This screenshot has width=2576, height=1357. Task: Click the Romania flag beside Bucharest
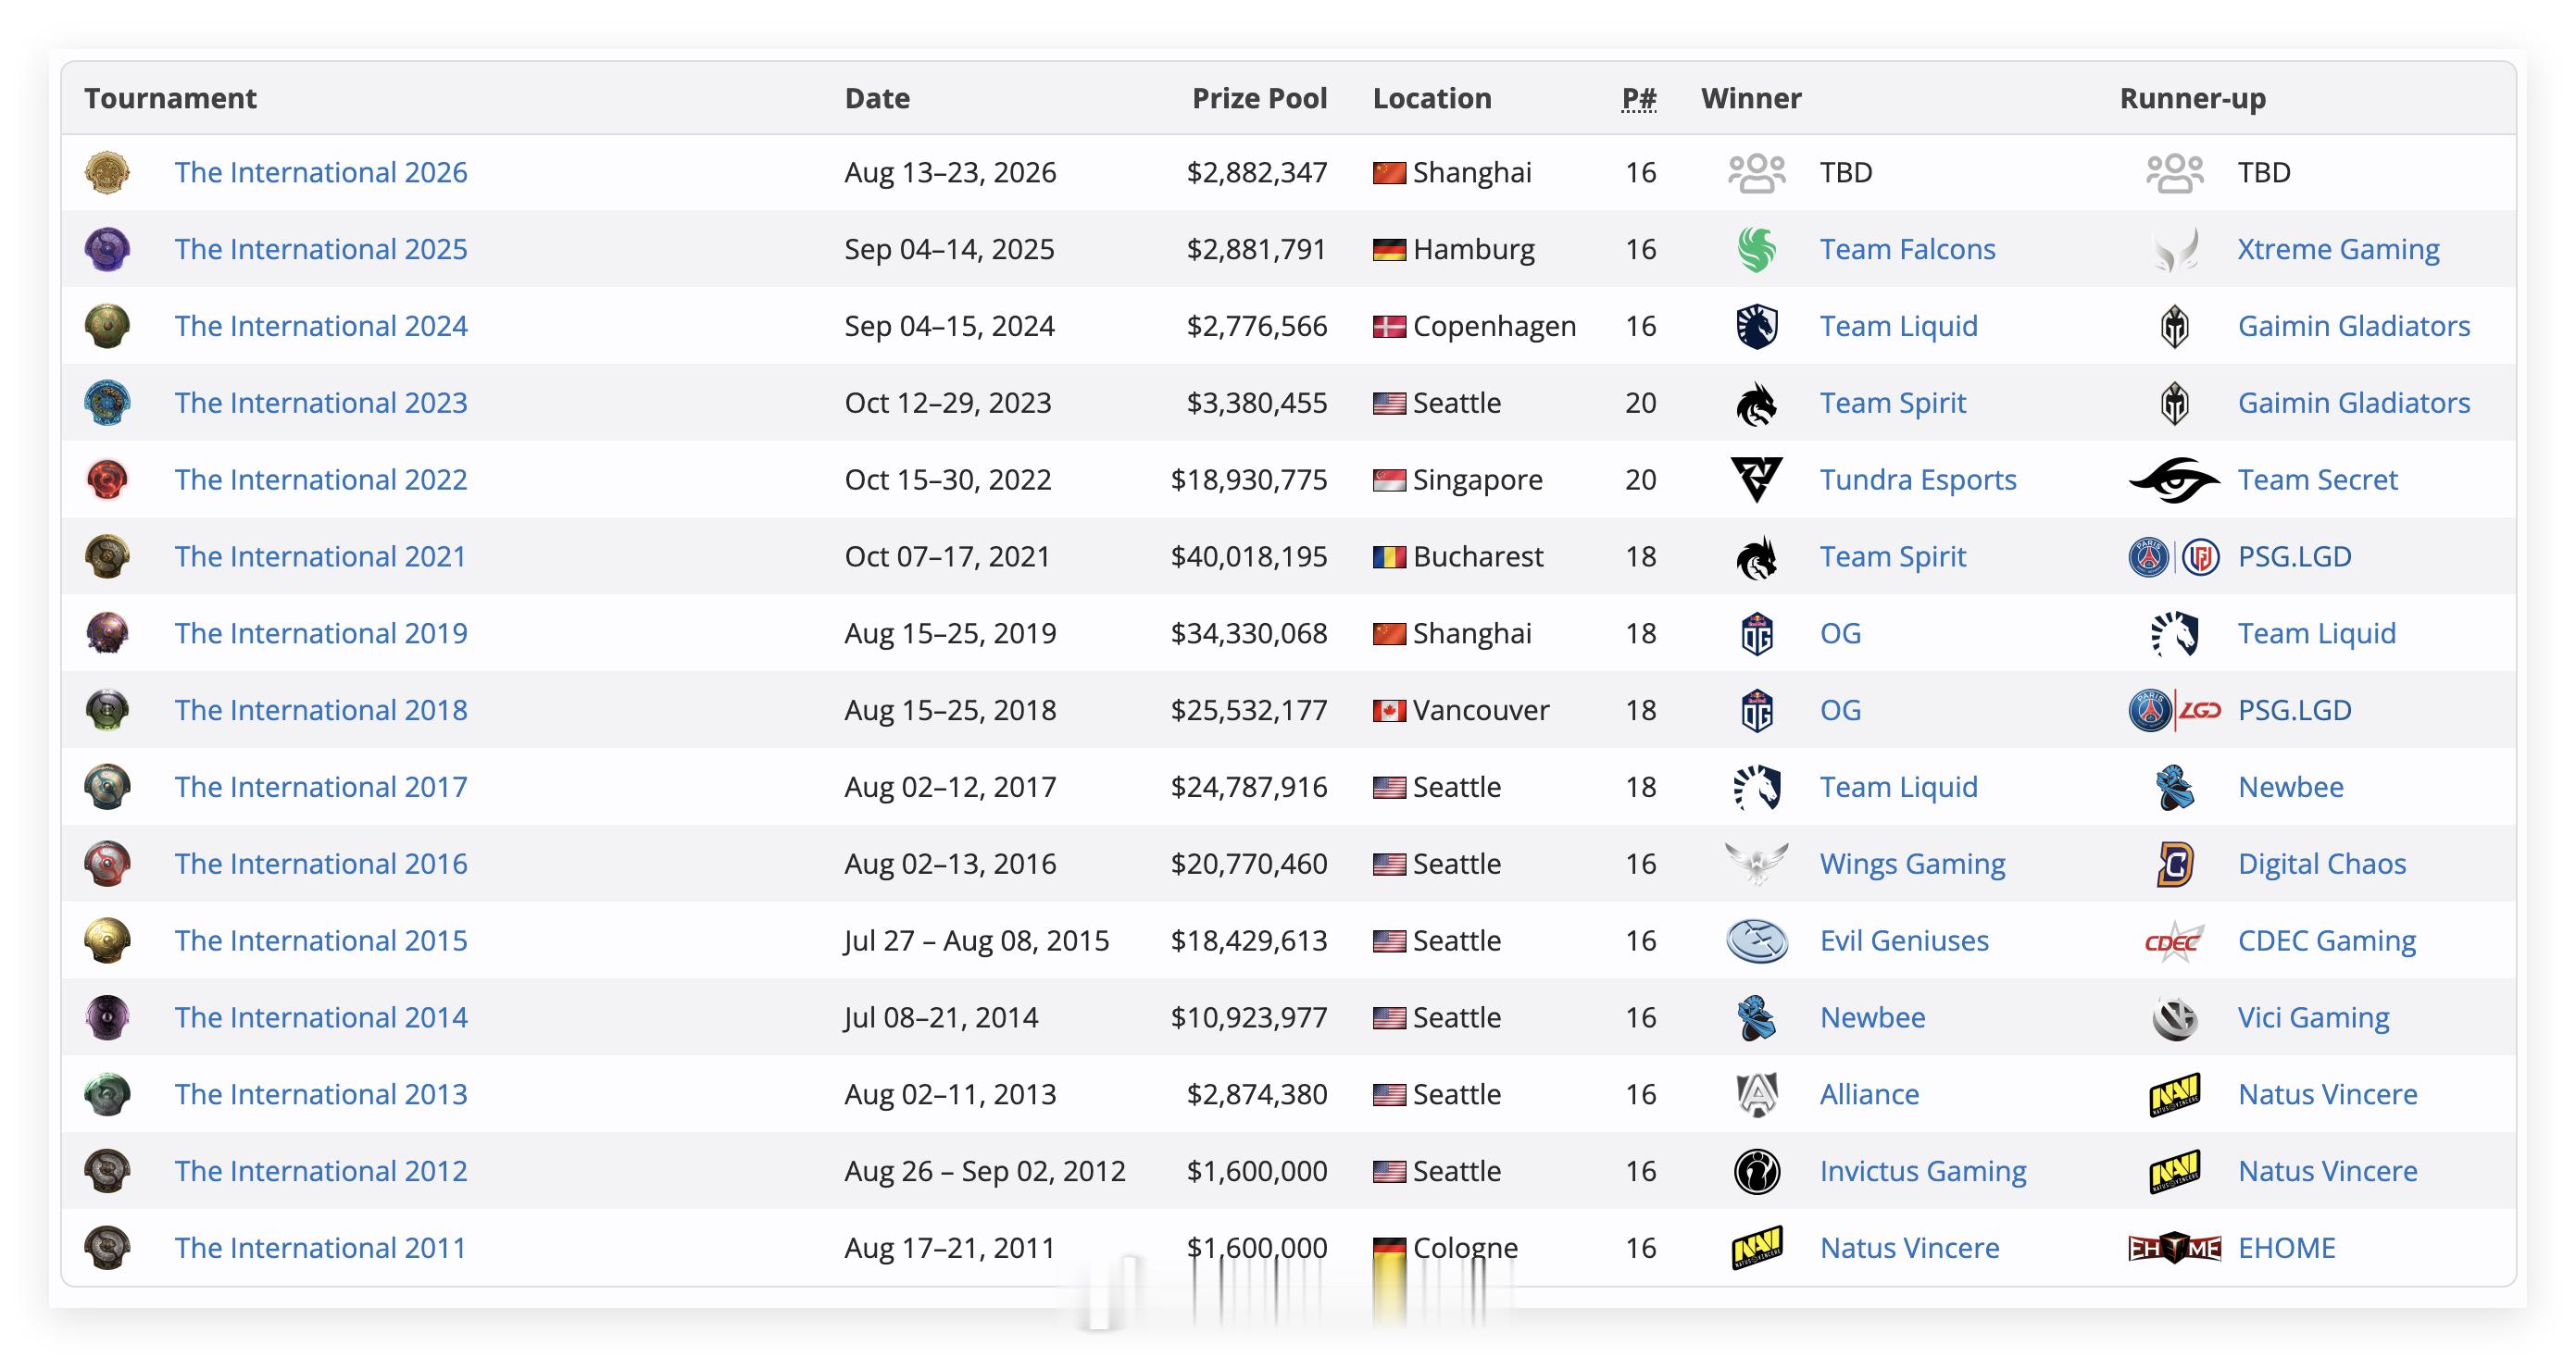pyautogui.click(x=1389, y=557)
